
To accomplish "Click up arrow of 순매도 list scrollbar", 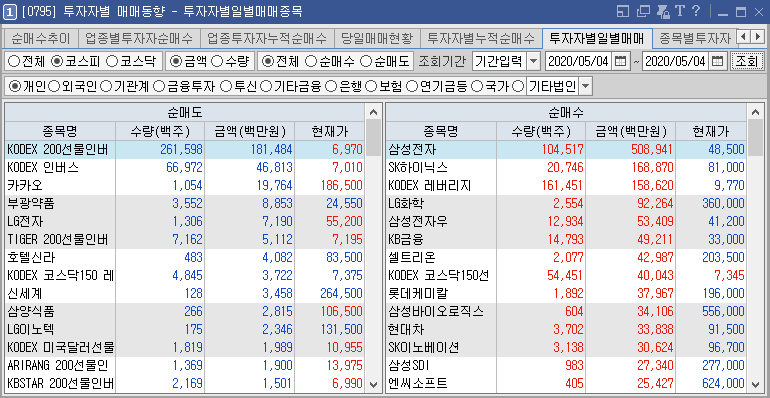I will pos(374,112).
